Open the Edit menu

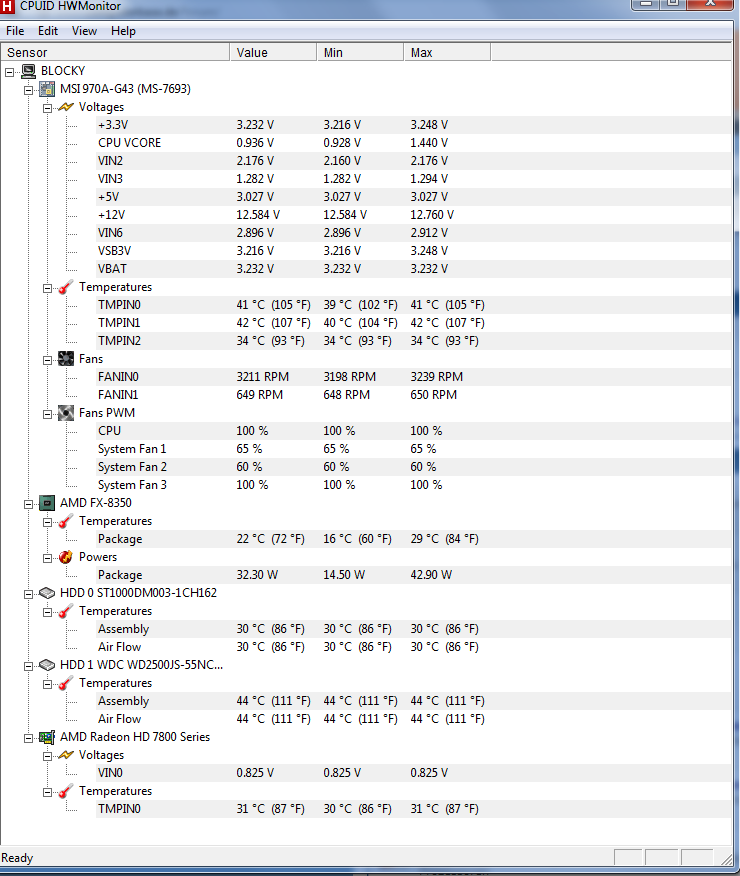(48, 31)
